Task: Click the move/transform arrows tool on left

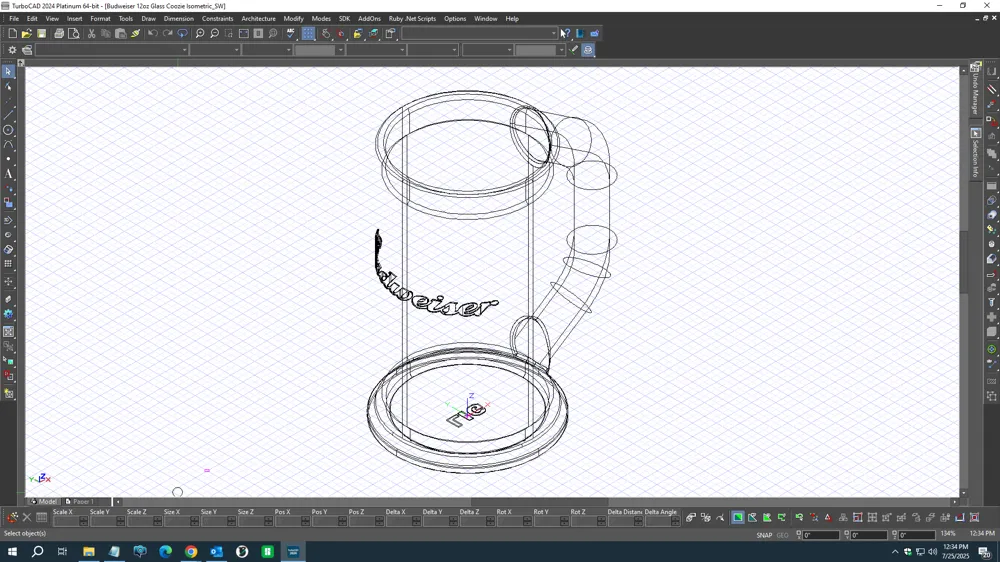Action: 8,281
